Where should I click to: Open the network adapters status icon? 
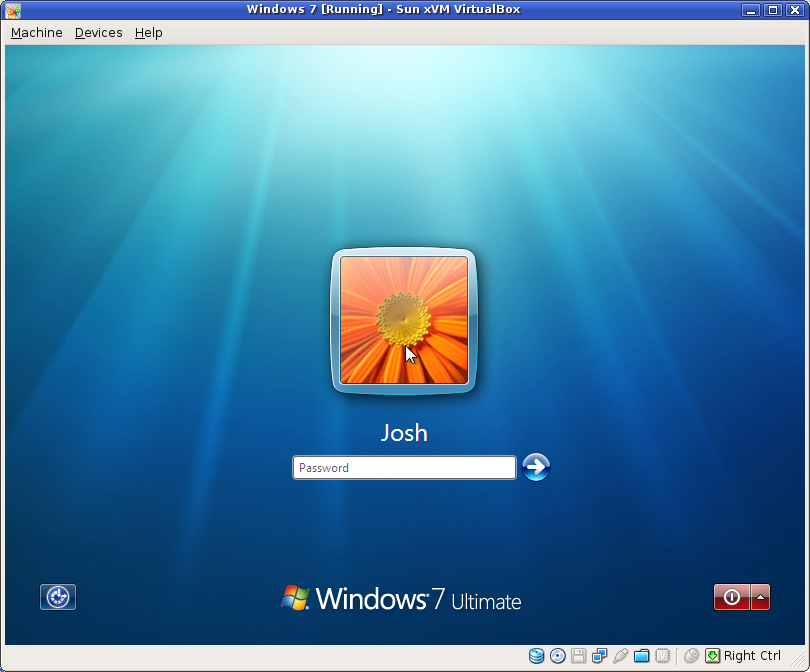pos(600,656)
